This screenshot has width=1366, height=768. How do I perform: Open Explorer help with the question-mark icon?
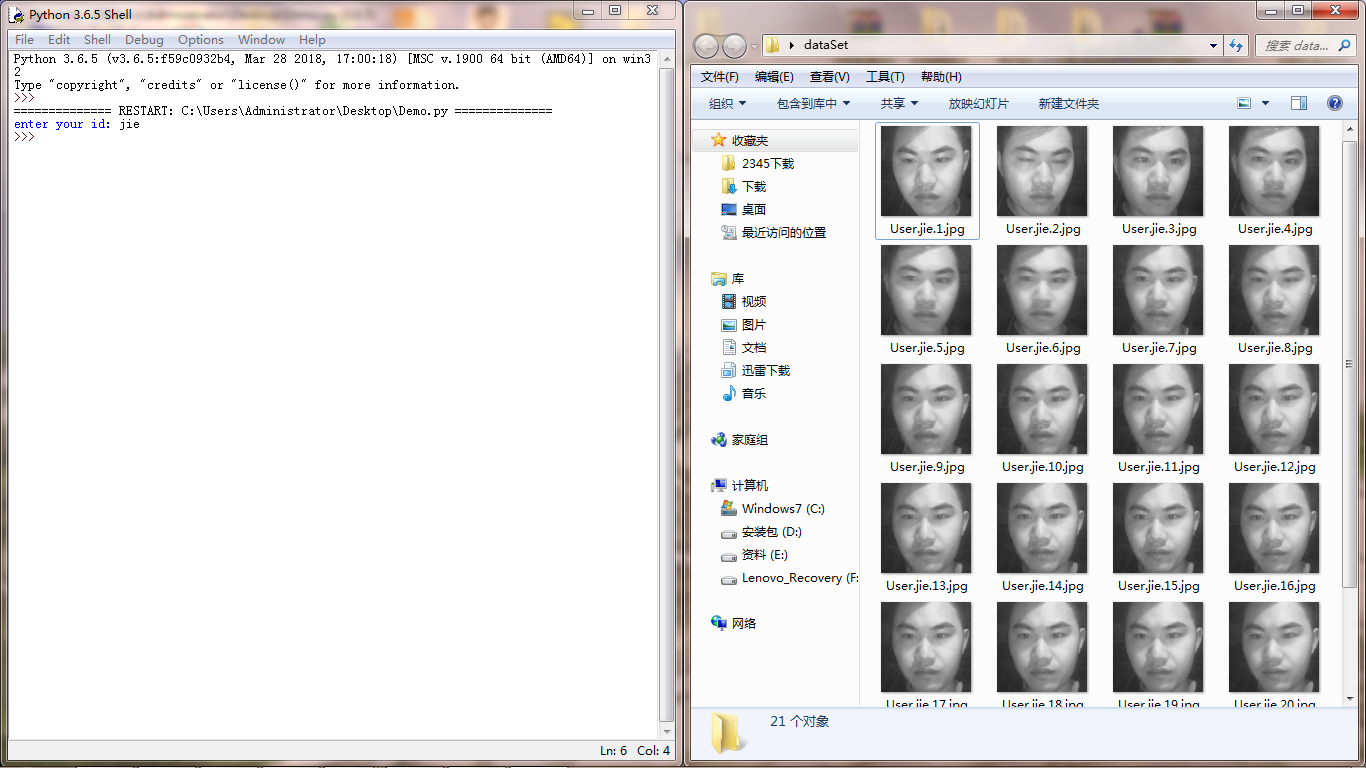(1334, 103)
